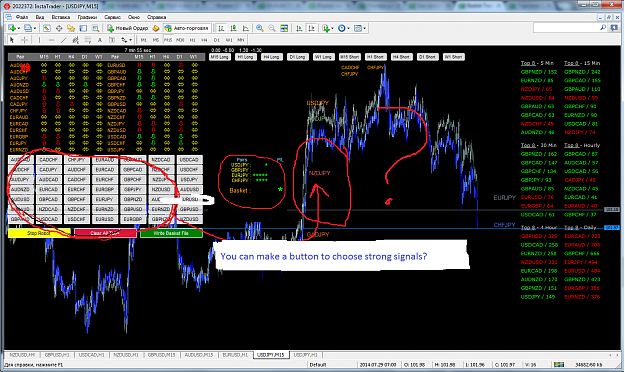
Task: Select the text label tool
Action: point(112,40)
